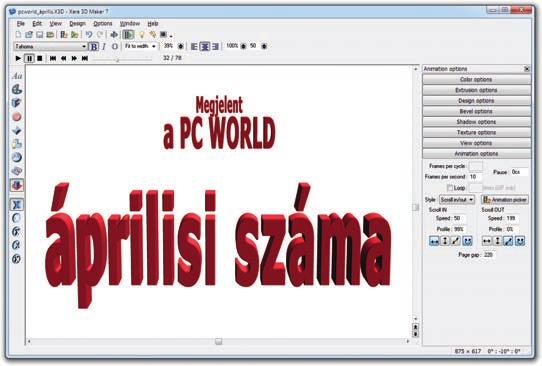
Task: Click the second-from-bottom script letter sidebar icon
Action: (x=17, y=245)
